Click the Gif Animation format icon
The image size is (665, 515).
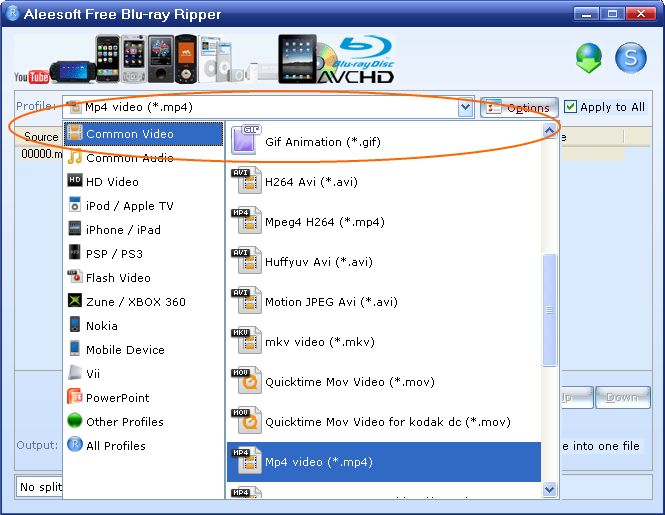[x=246, y=140]
